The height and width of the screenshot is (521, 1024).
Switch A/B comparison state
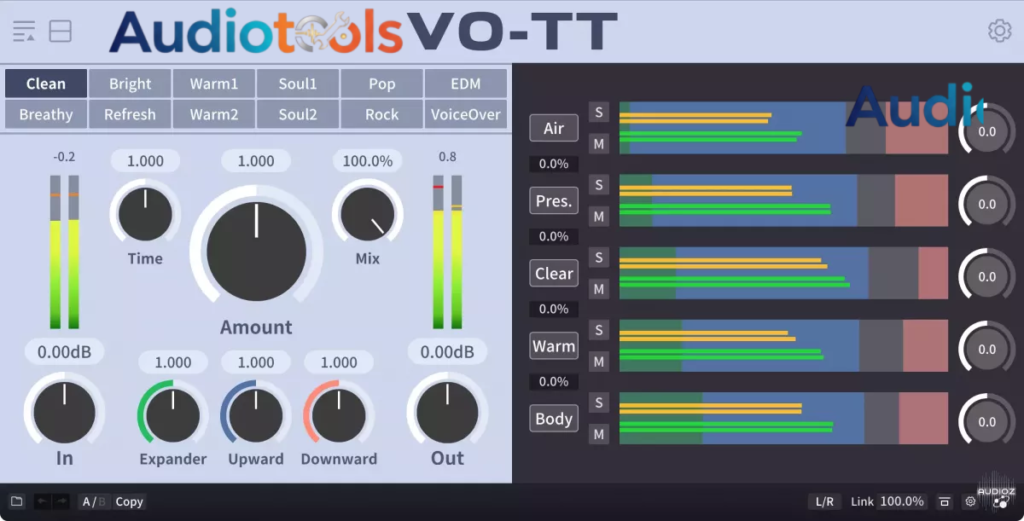coord(93,501)
